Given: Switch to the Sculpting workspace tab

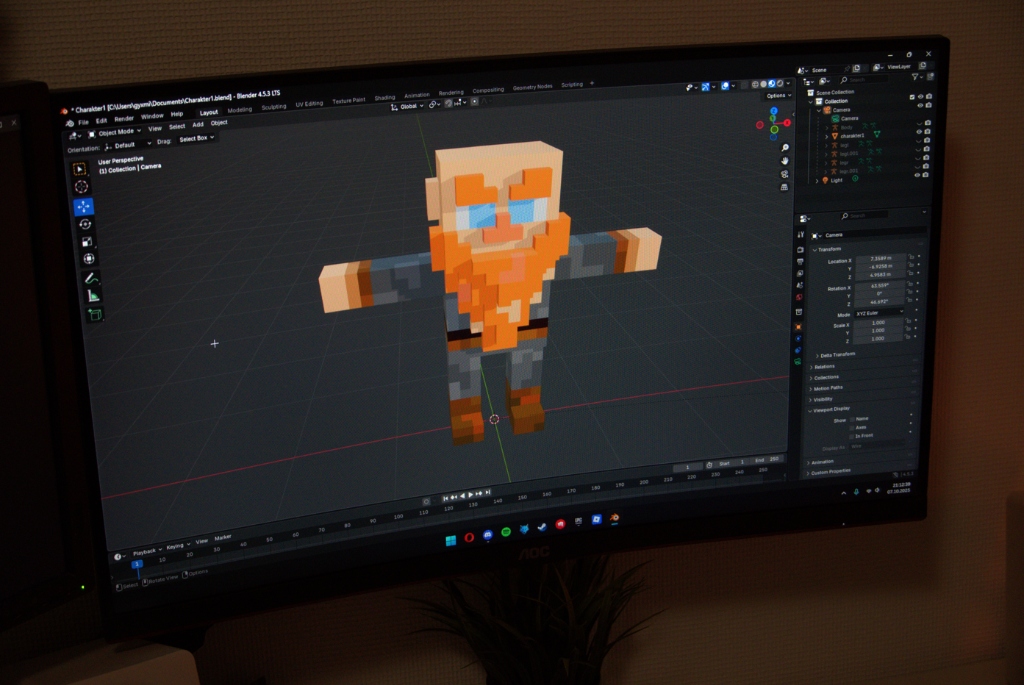Looking at the screenshot, I should [x=274, y=106].
